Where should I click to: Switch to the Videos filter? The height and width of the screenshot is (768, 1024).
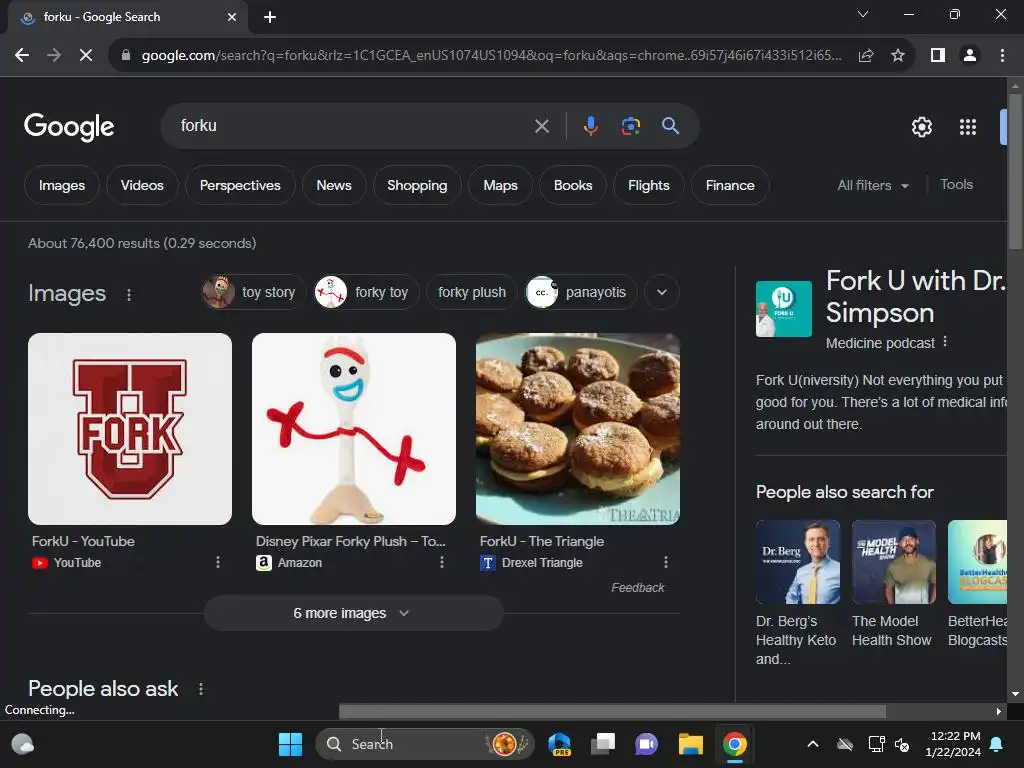coord(142,185)
